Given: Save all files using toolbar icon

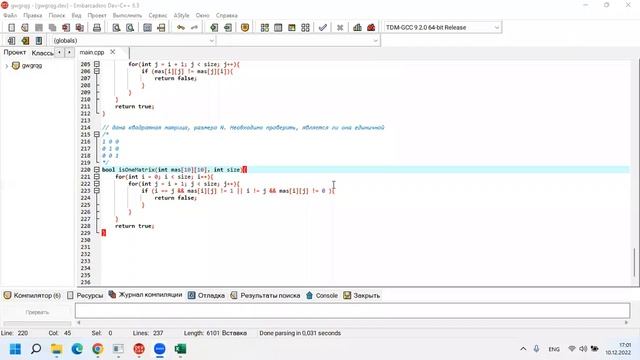Looking at the screenshot, I should (x=52, y=27).
